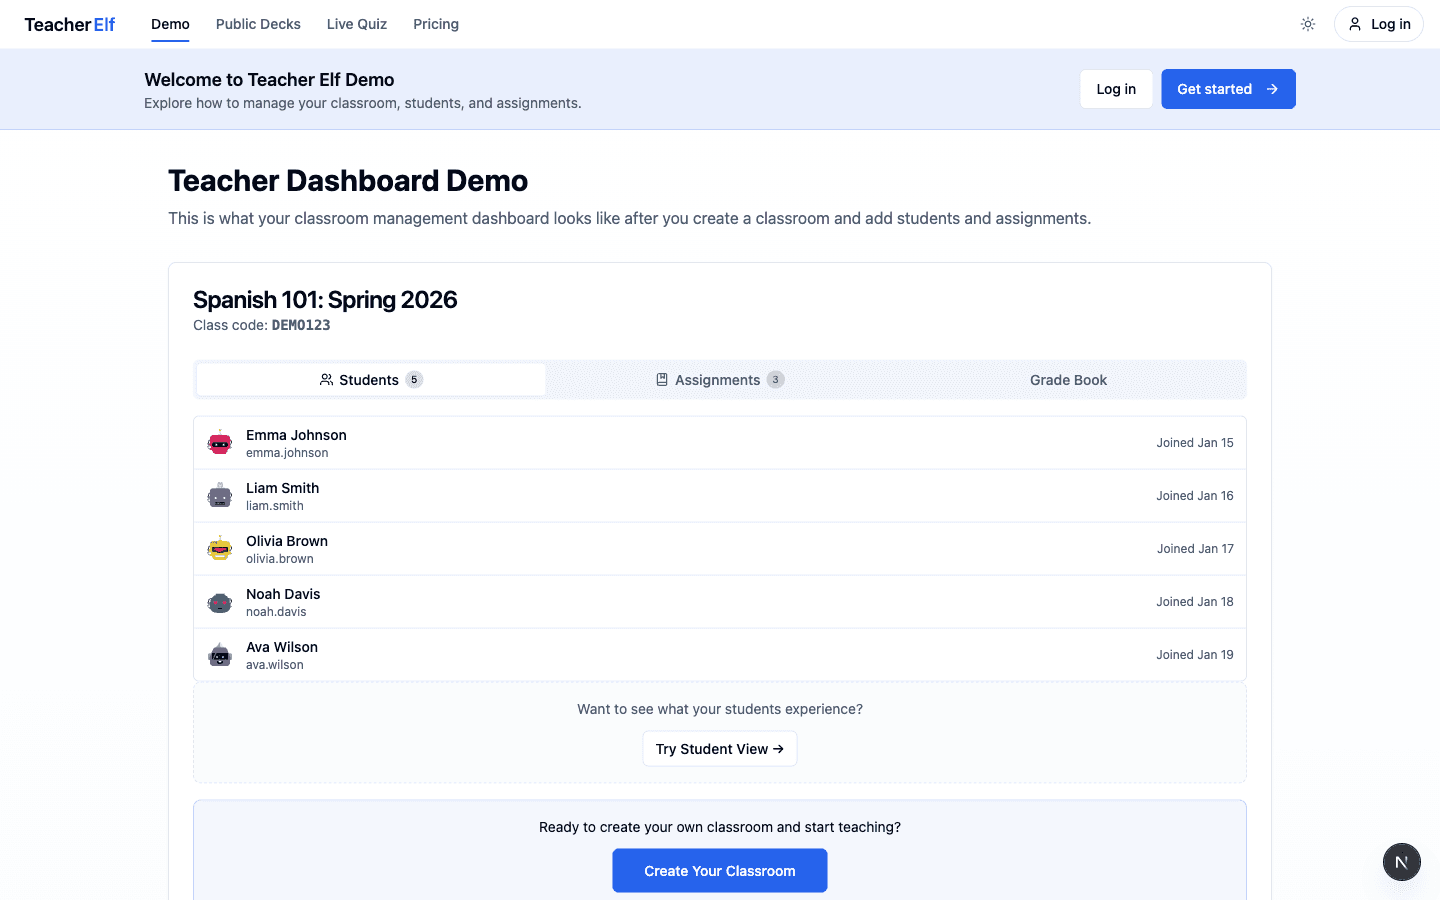Click the Teacher Dashboard Demo heading
The width and height of the screenshot is (1440, 900).
348,181
